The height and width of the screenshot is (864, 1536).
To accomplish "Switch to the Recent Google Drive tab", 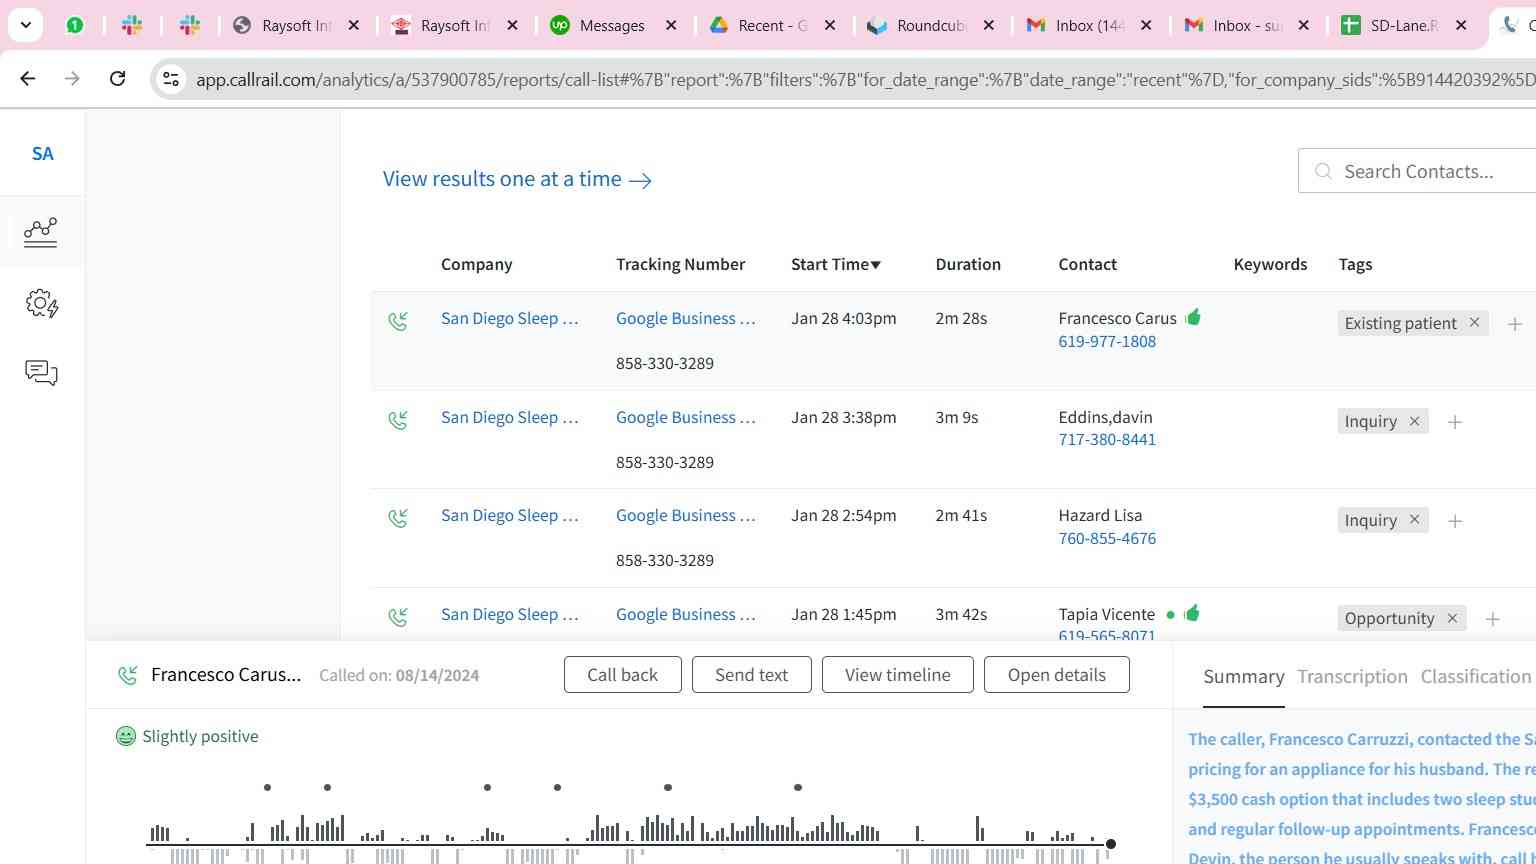I will [x=772, y=26].
